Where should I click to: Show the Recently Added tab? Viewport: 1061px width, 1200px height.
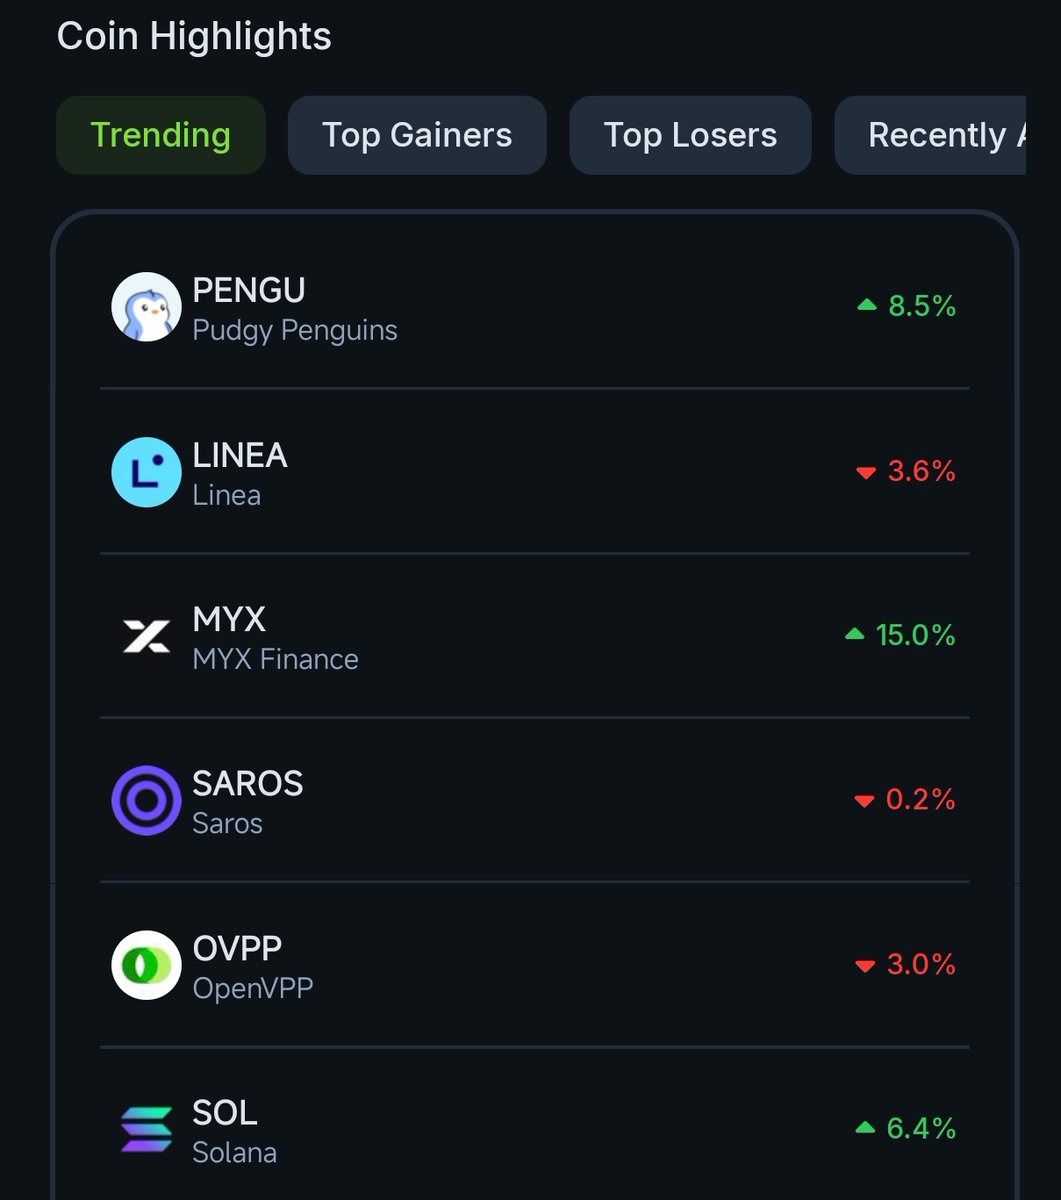(930, 135)
